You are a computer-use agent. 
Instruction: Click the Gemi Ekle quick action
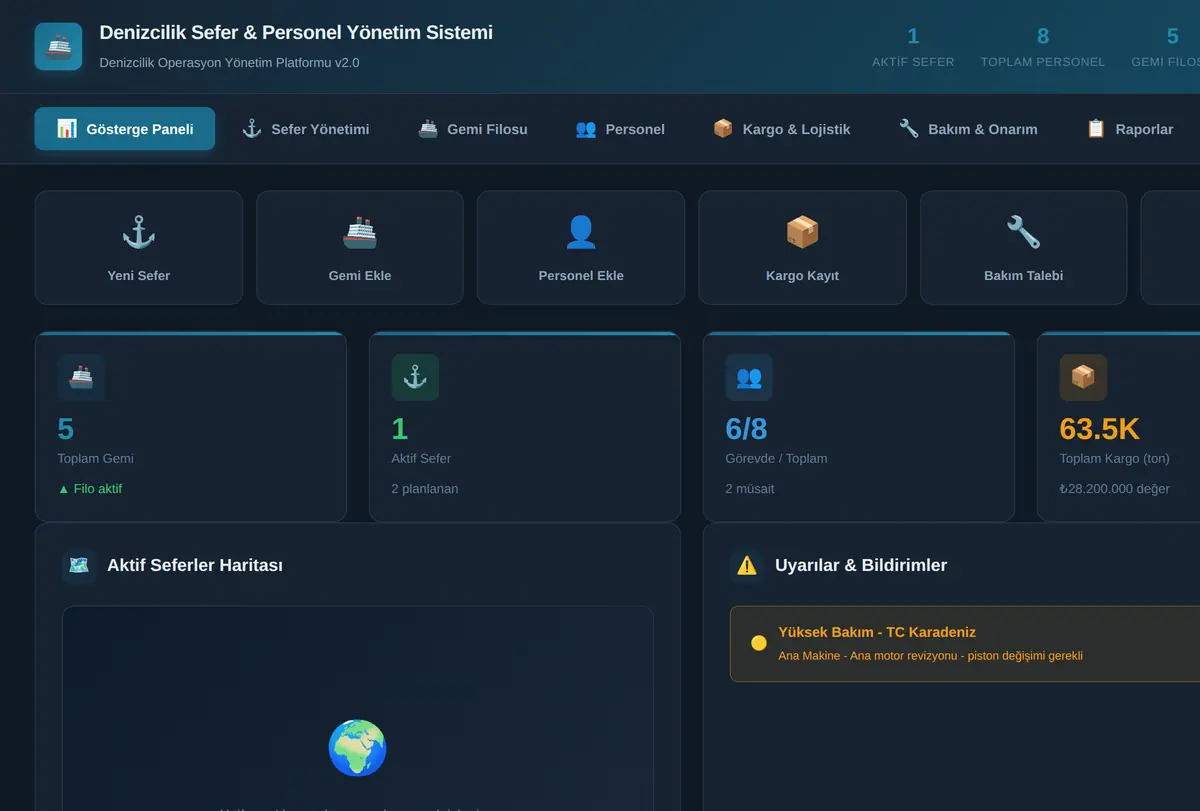click(360, 248)
